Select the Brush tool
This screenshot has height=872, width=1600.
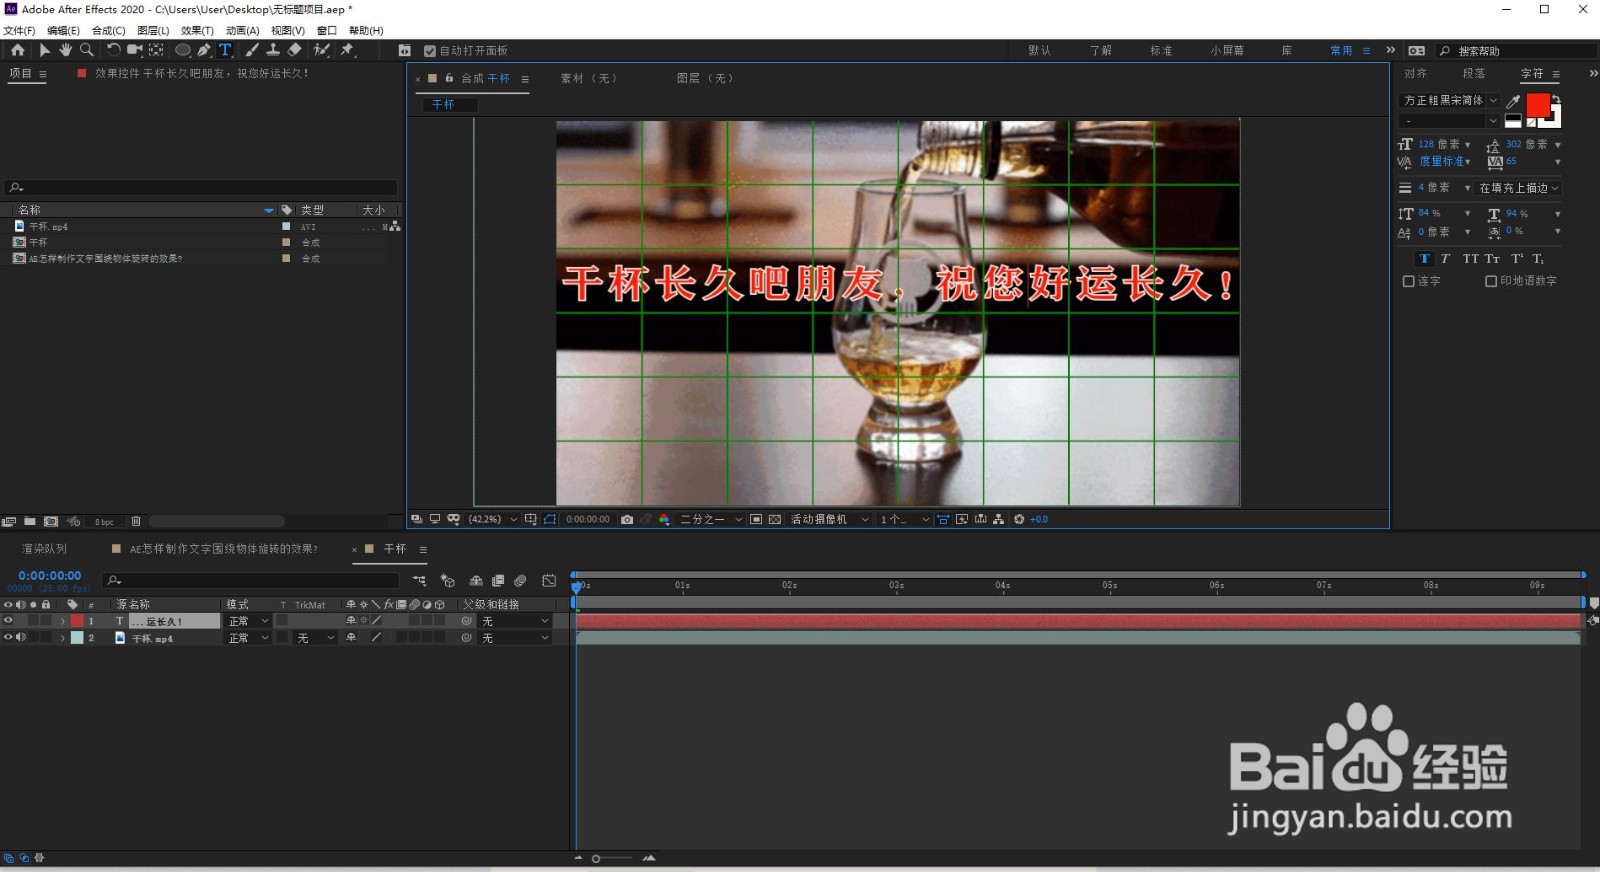click(x=252, y=50)
